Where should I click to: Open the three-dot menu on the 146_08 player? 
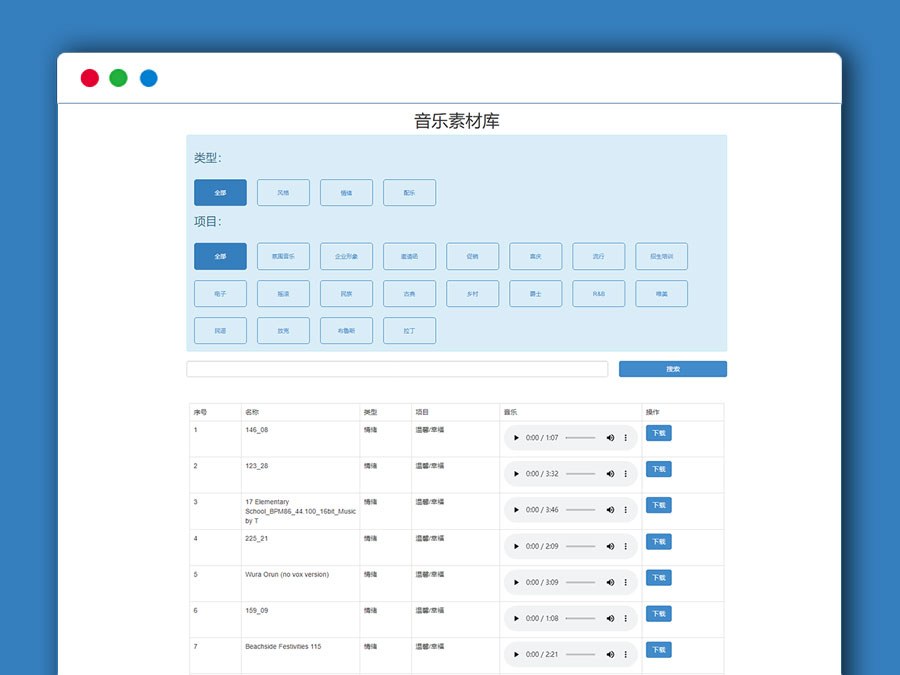pyautogui.click(x=626, y=437)
